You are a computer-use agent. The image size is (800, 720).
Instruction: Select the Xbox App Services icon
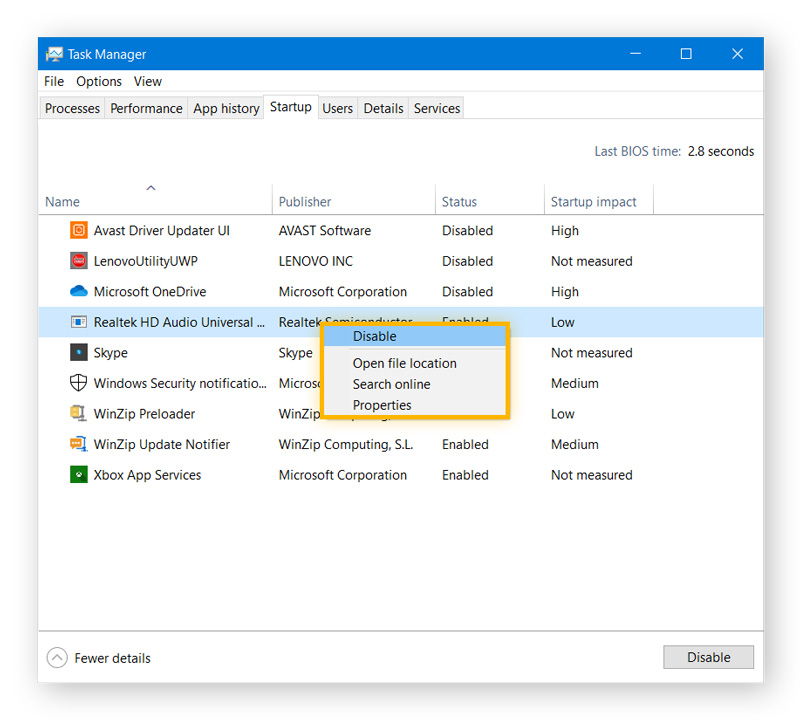coord(79,475)
